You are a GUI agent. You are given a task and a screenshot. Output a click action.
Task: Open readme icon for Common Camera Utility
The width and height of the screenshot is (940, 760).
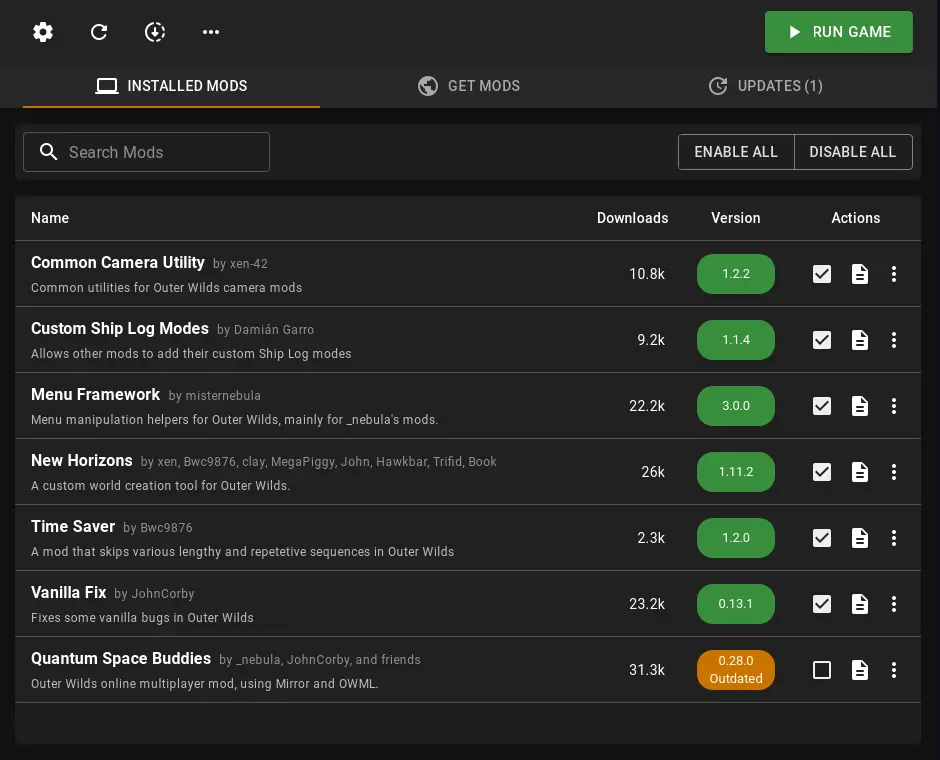[860, 274]
